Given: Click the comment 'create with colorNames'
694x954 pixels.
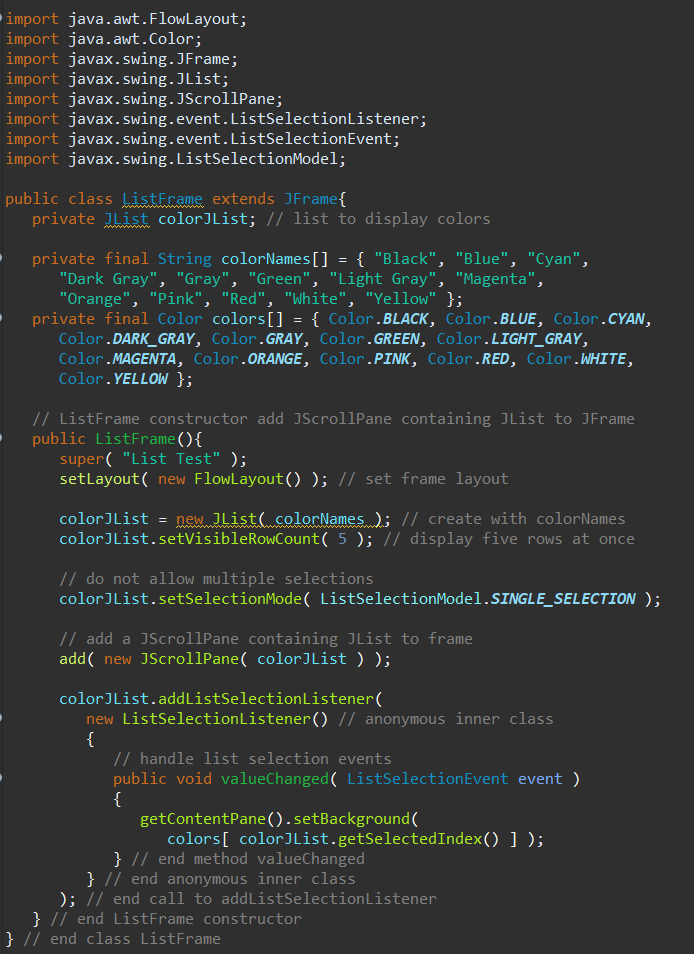Looking at the screenshot, I should 513,520.
